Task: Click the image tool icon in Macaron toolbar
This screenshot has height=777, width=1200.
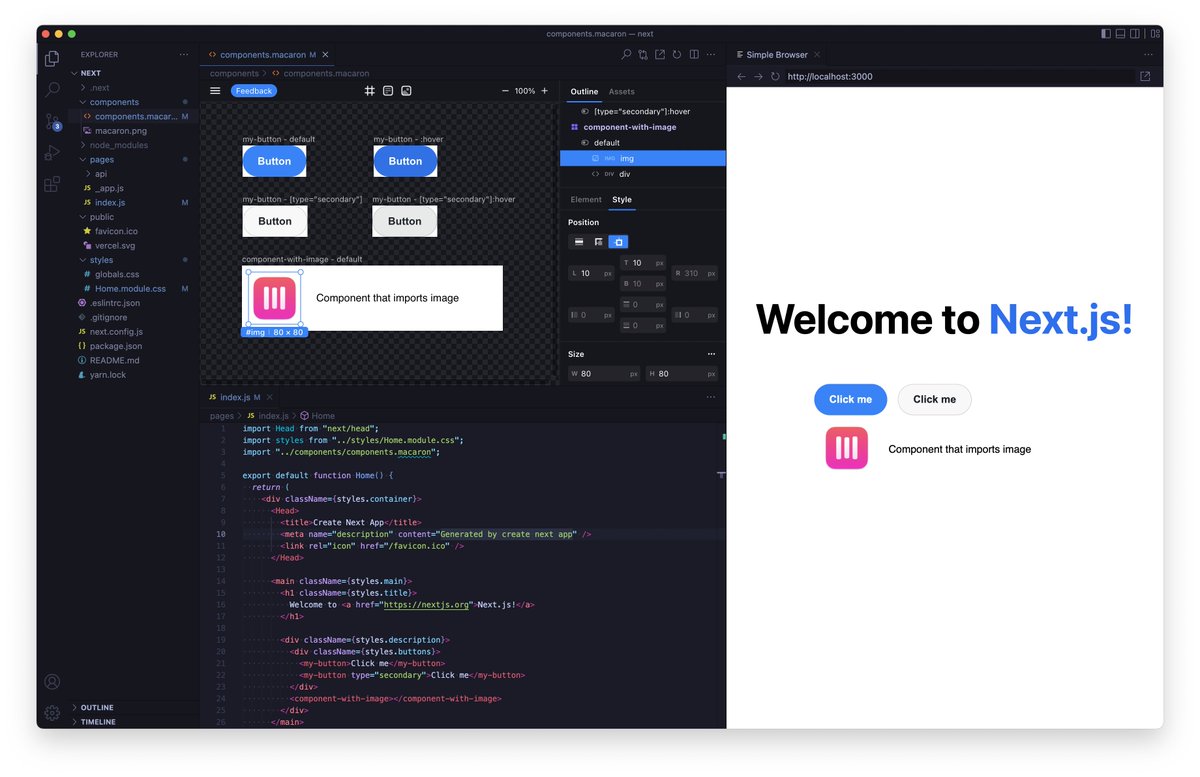Action: pyautogui.click(x=406, y=91)
